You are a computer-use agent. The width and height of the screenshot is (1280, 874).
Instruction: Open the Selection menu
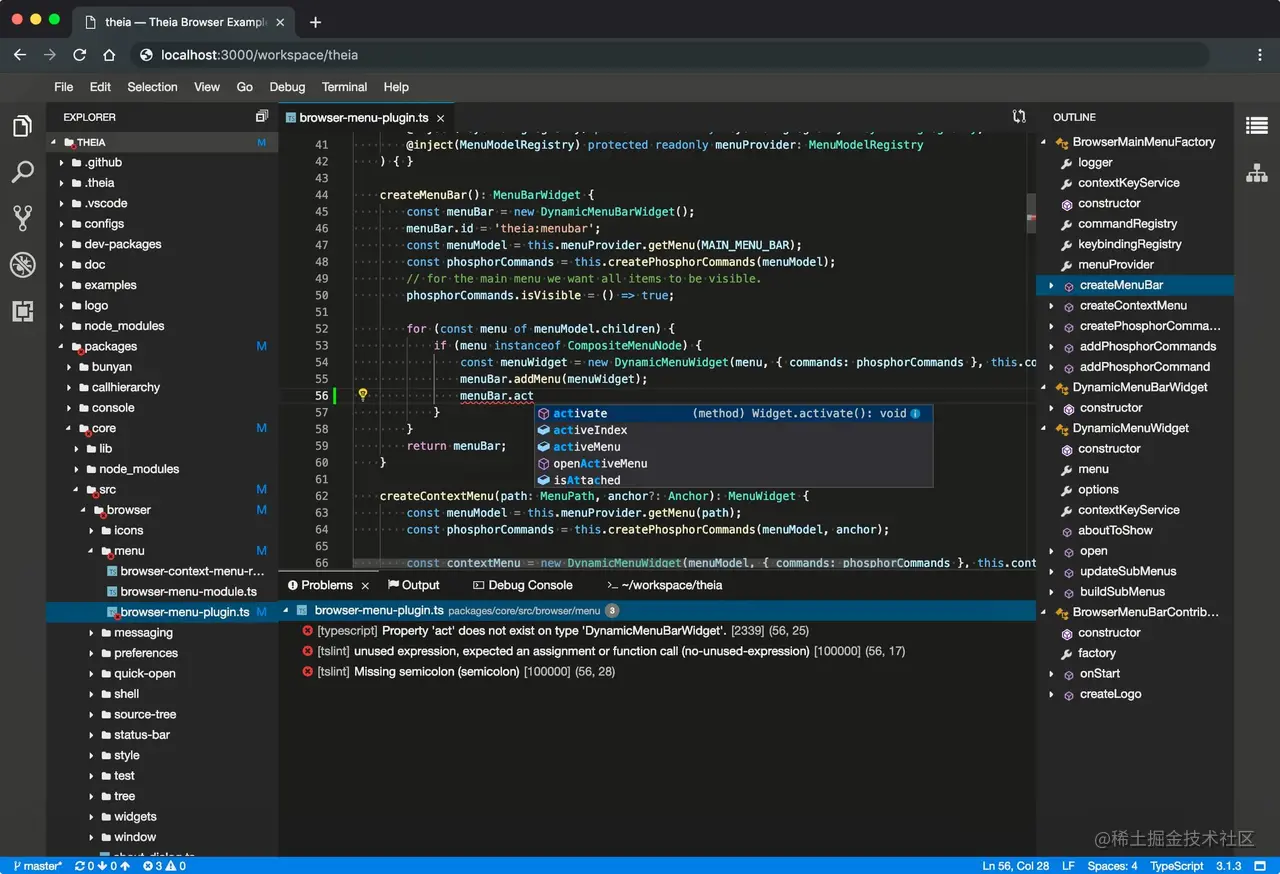152,87
